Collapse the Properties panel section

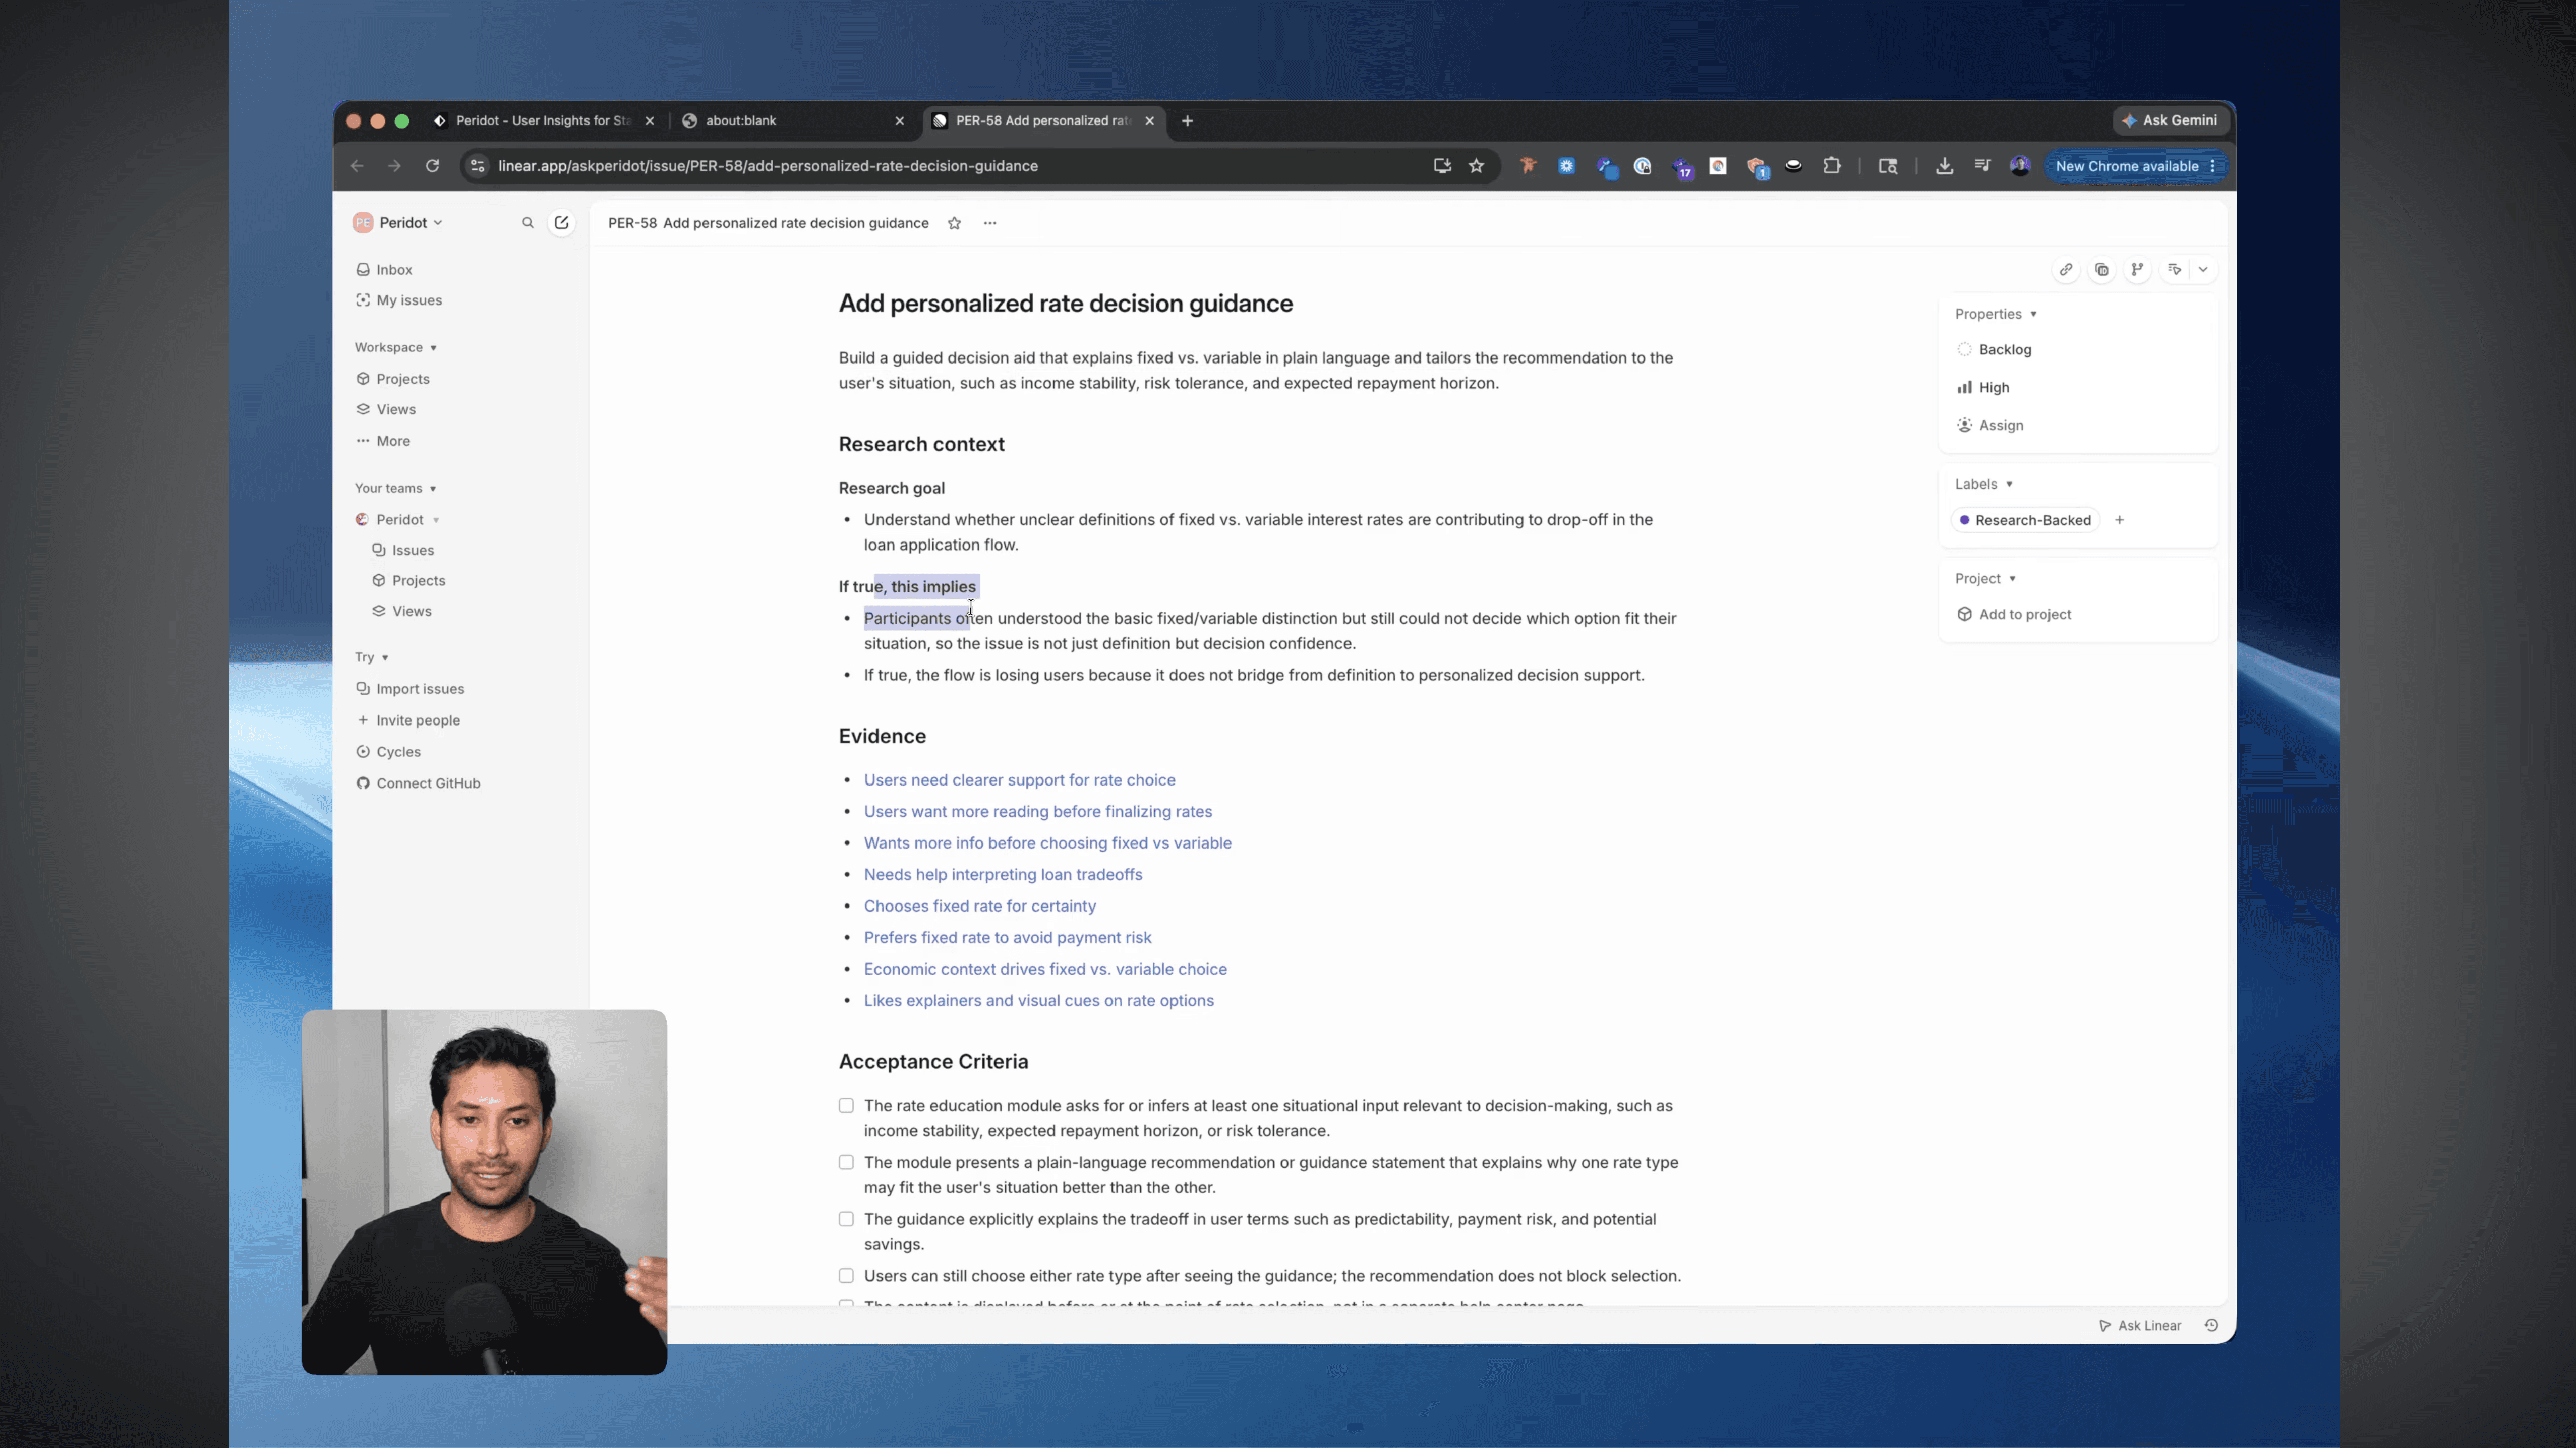tap(1996, 314)
